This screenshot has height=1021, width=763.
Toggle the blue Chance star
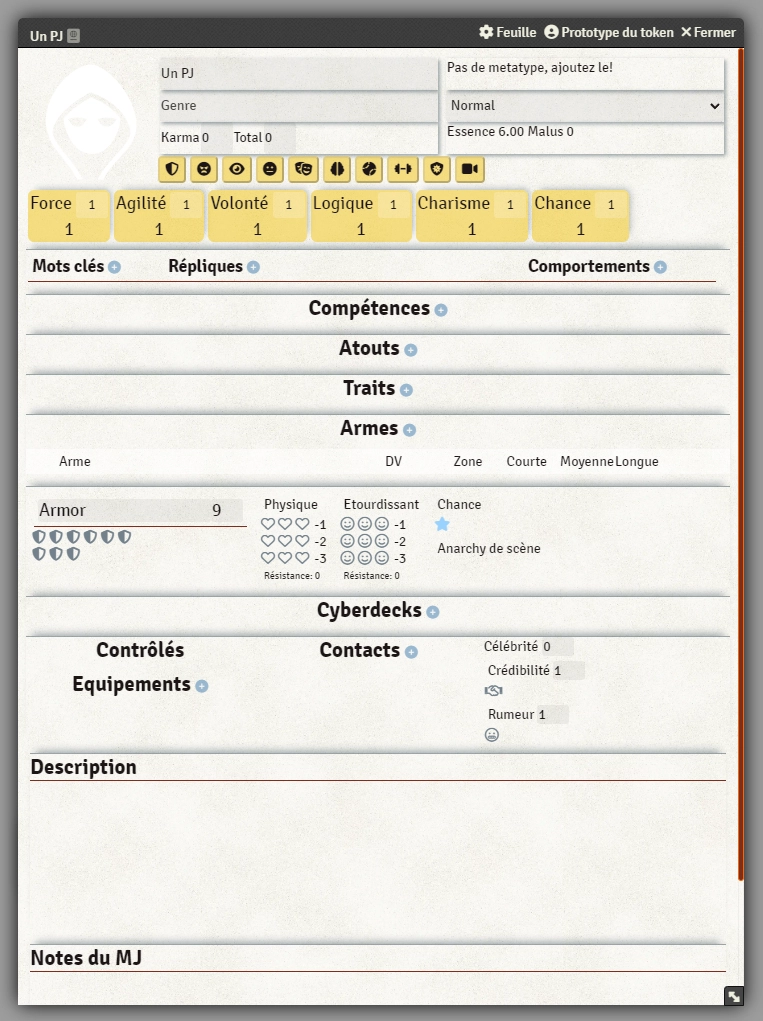click(x=442, y=524)
